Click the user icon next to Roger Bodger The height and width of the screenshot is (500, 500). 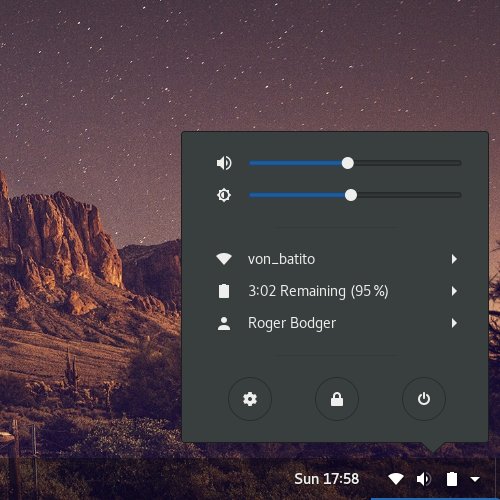(x=224, y=323)
